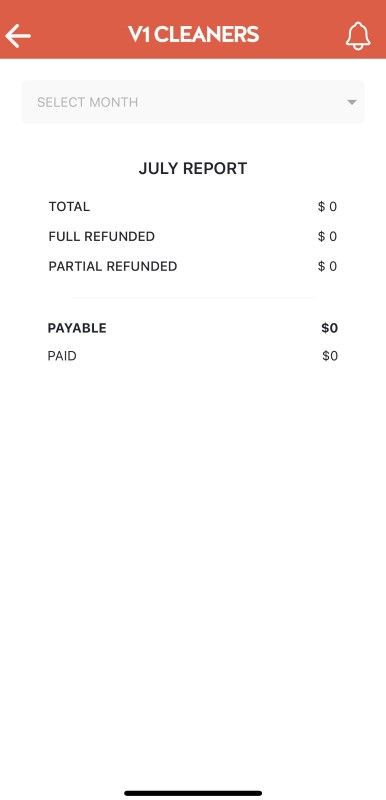Screen dimensions: 386x800
Task: Click the PARTIAL REFUNDED amount
Action: coord(327,266)
